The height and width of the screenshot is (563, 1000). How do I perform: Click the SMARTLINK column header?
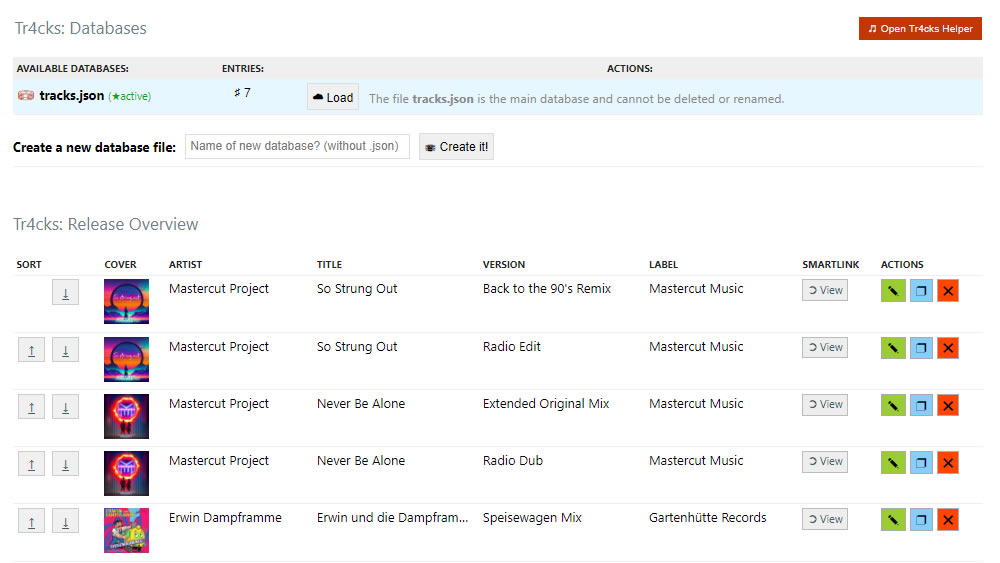pos(830,265)
